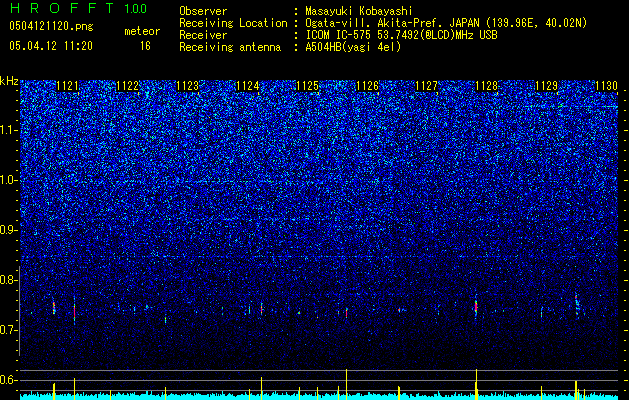Click the kHz axis unit label
The image size is (629, 400).
(x=9, y=81)
